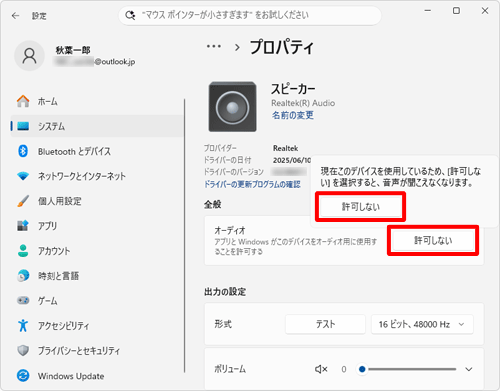The image size is (500, 391).
Task: Click the 出力の設定 section heading
Action: 225,292
